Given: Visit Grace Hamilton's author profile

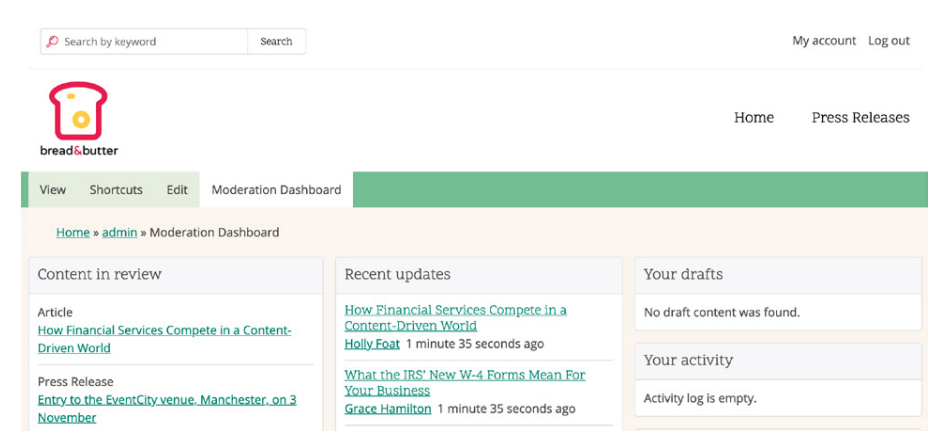Looking at the screenshot, I should pyautogui.click(x=388, y=409).
